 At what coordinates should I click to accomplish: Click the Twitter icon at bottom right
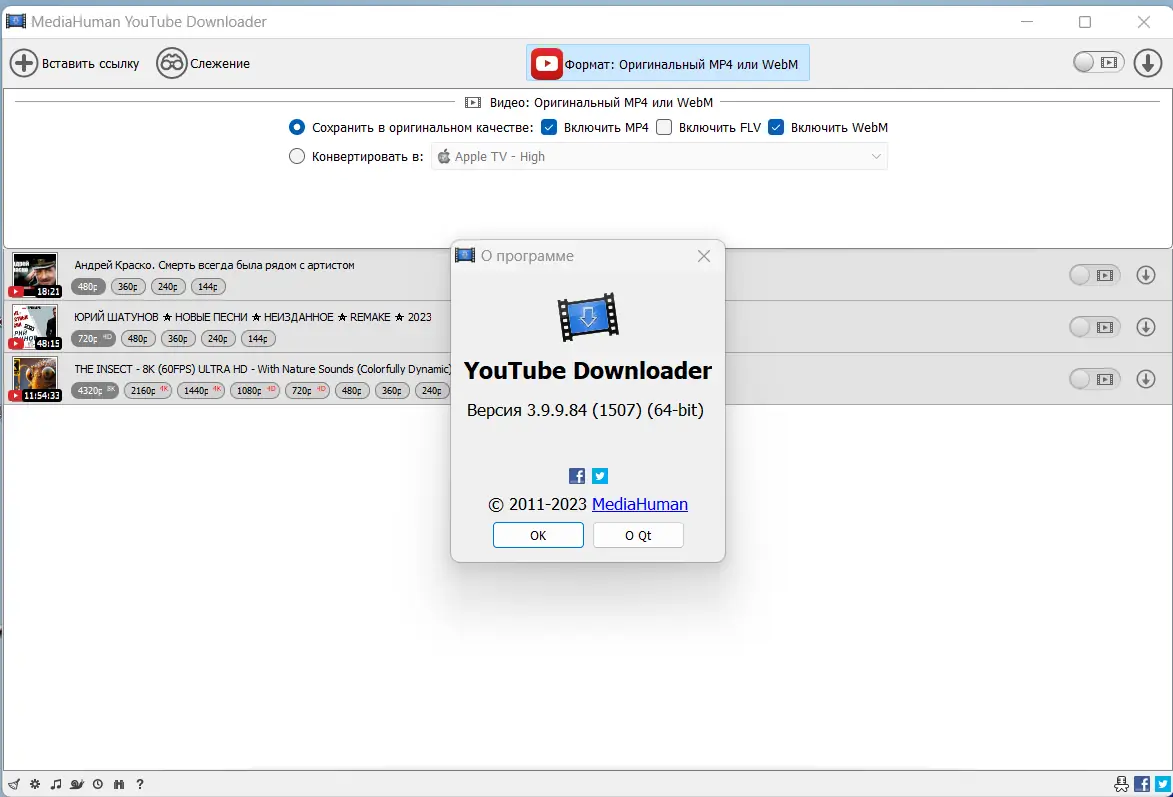[x=1161, y=784]
